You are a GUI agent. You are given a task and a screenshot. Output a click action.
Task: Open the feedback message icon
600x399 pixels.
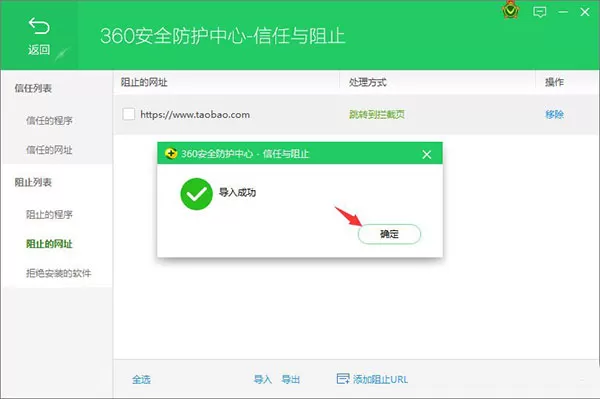tap(540, 12)
